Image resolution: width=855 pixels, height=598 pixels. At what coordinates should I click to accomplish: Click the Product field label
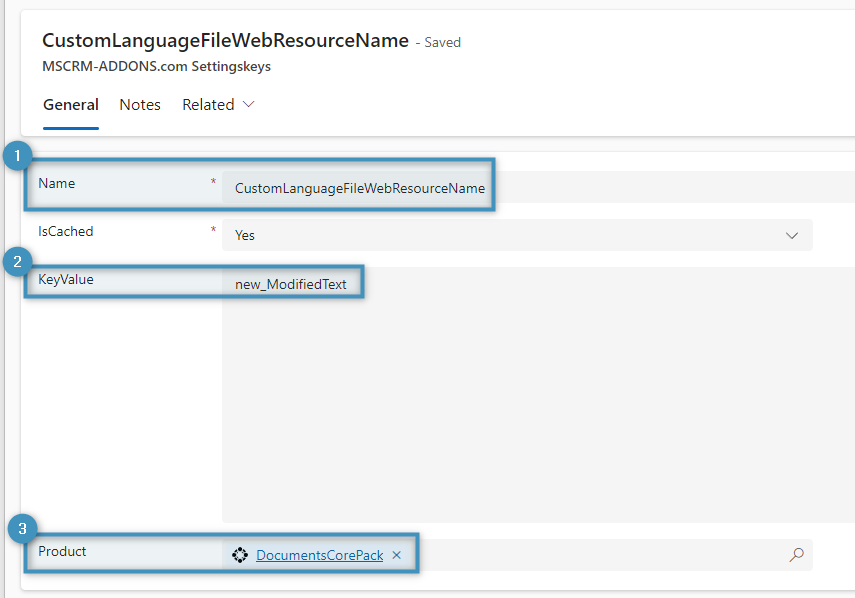[x=62, y=552]
